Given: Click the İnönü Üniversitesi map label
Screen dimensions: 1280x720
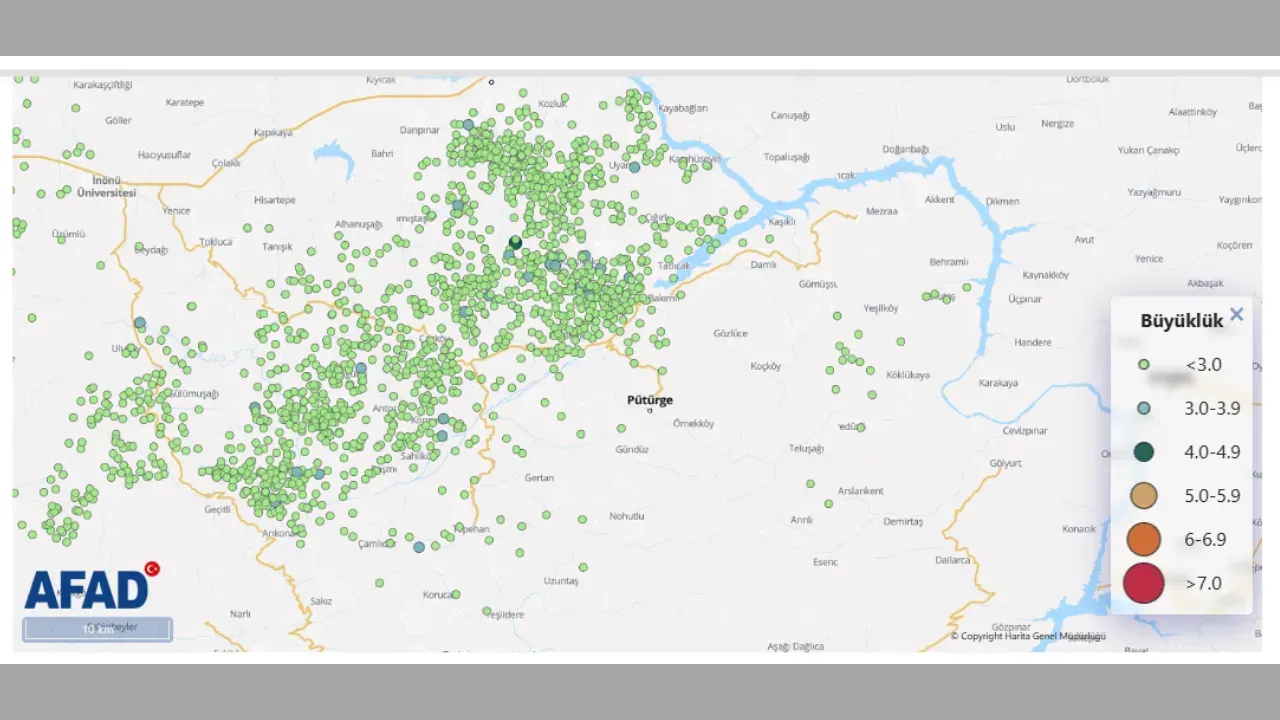Looking at the screenshot, I should [106, 187].
